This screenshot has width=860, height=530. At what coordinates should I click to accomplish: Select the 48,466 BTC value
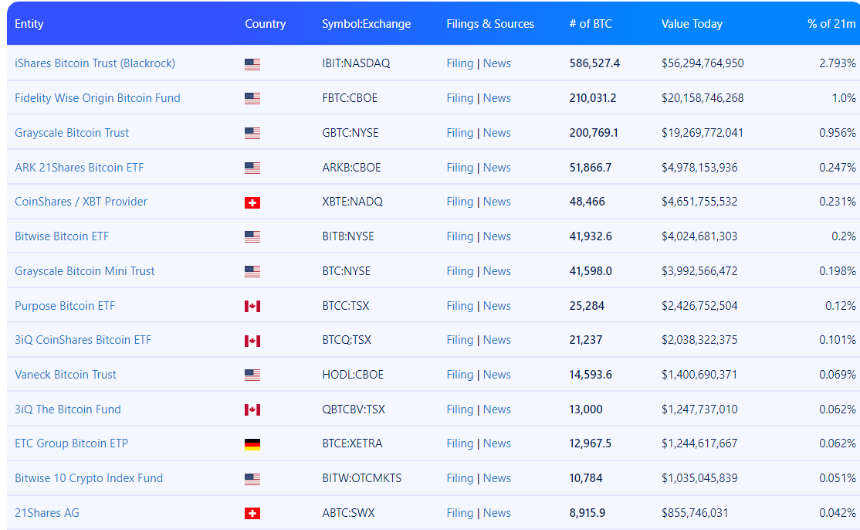click(x=587, y=201)
